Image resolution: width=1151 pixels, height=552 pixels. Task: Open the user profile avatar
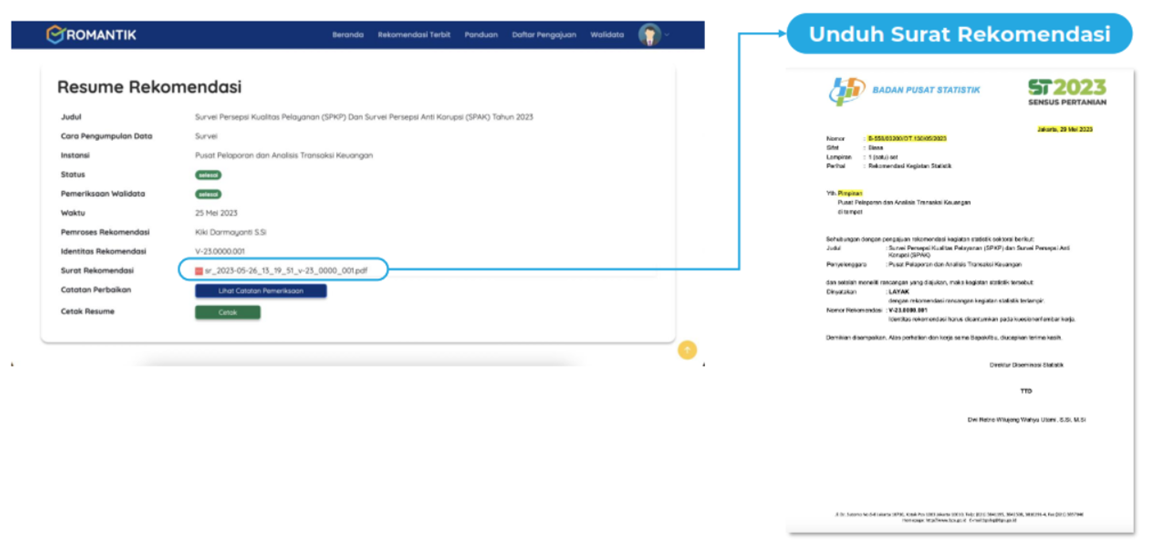click(x=649, y=35)
